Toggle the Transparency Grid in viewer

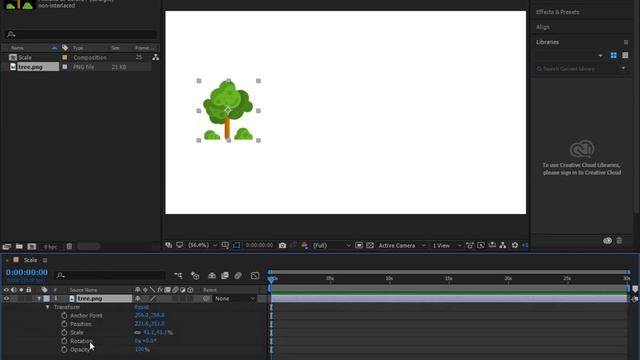pyautogui.click(x=370, y=245)
